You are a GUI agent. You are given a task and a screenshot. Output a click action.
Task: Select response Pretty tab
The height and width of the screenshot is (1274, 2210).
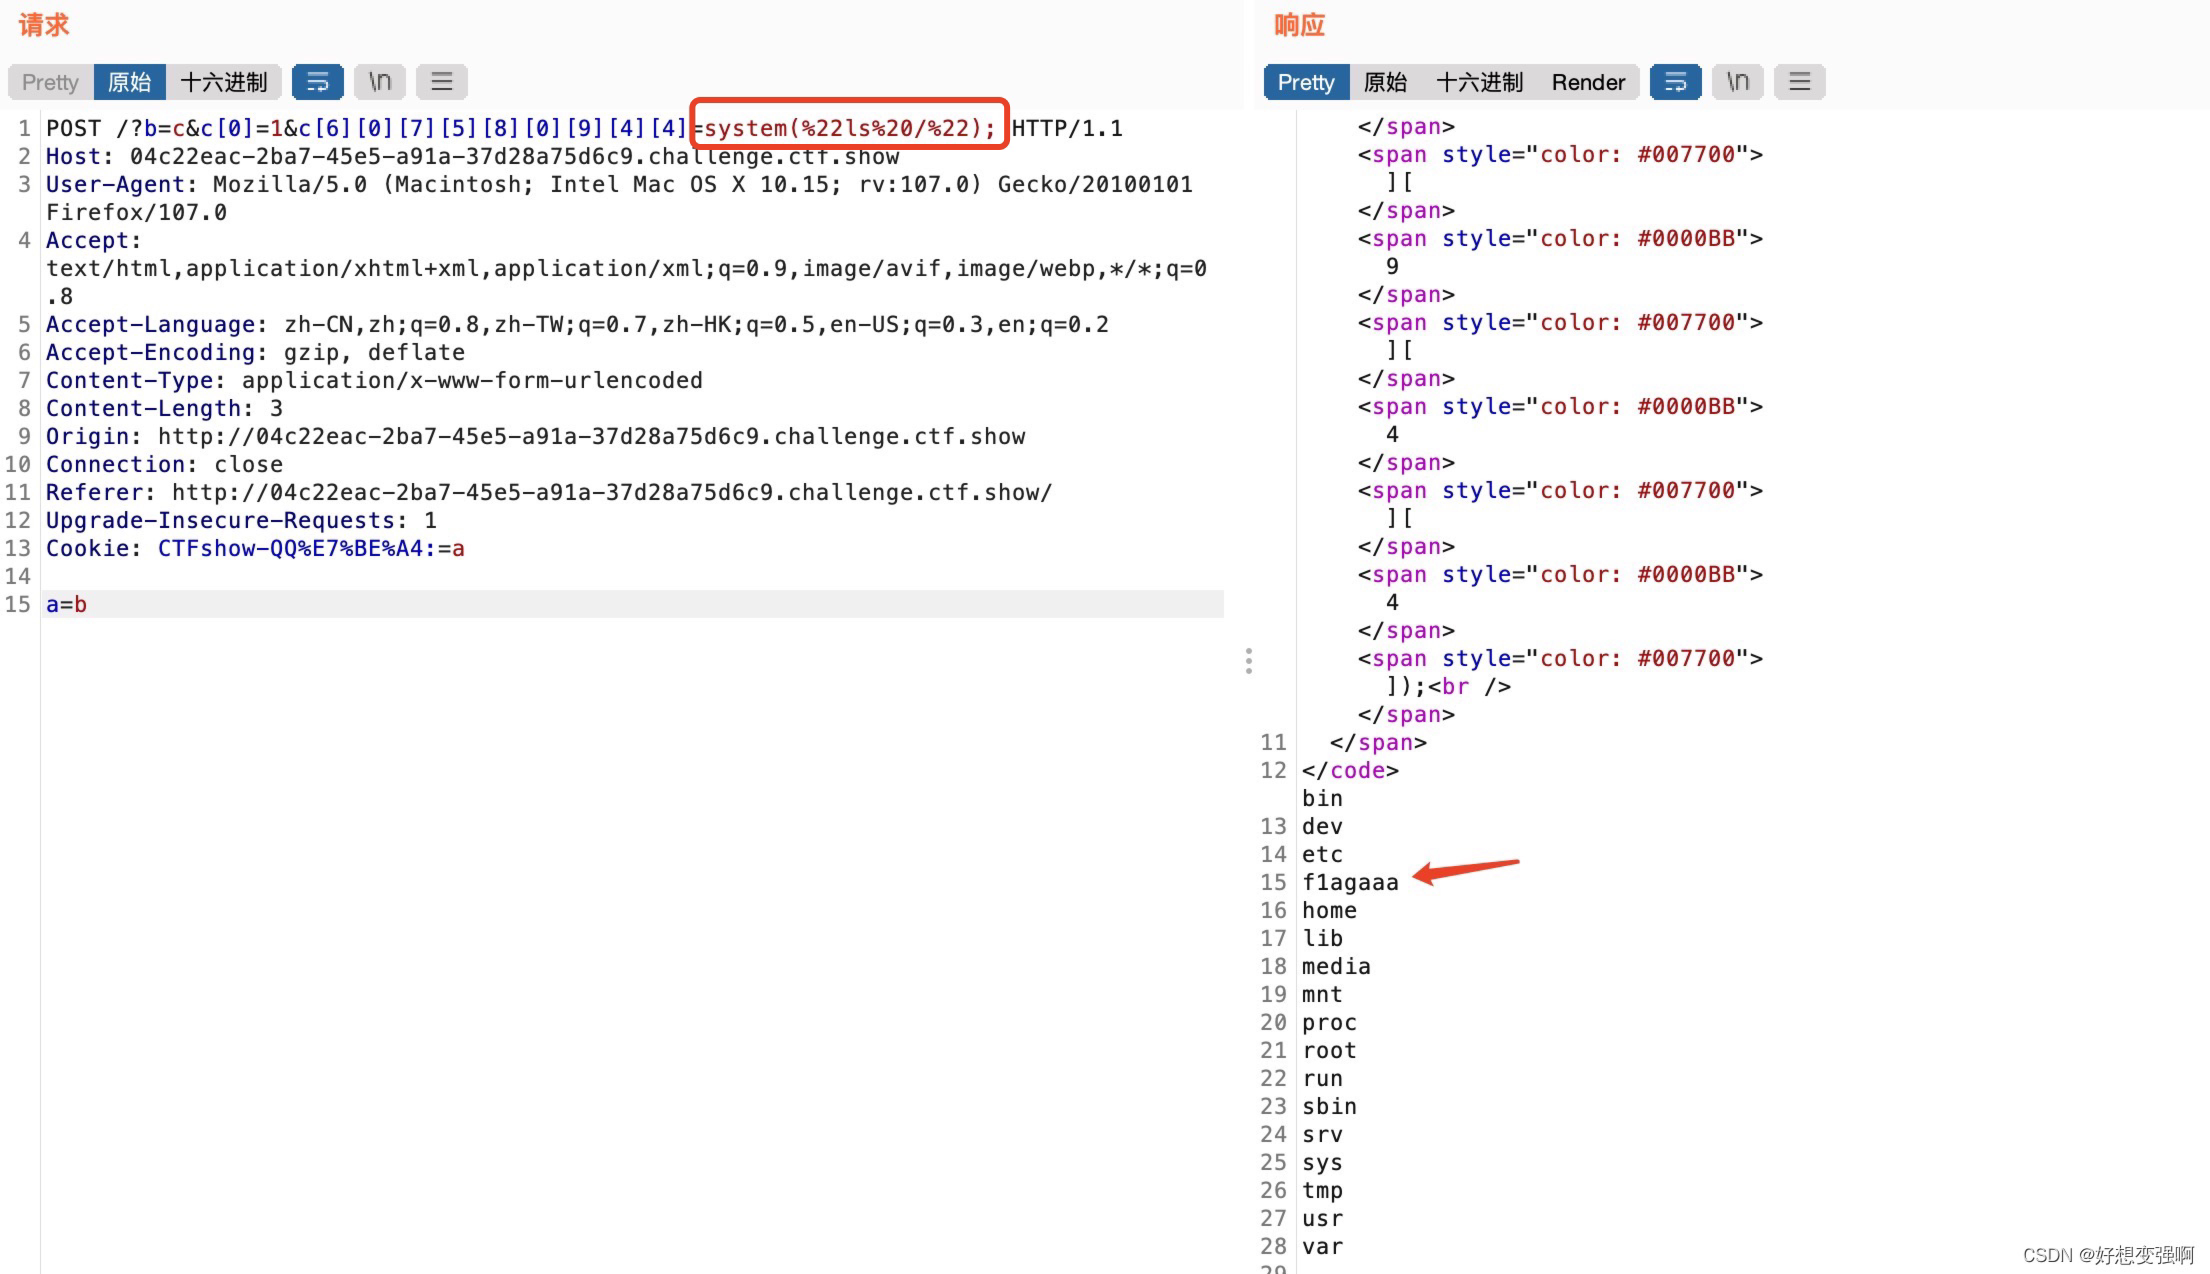coord(1307,82)
